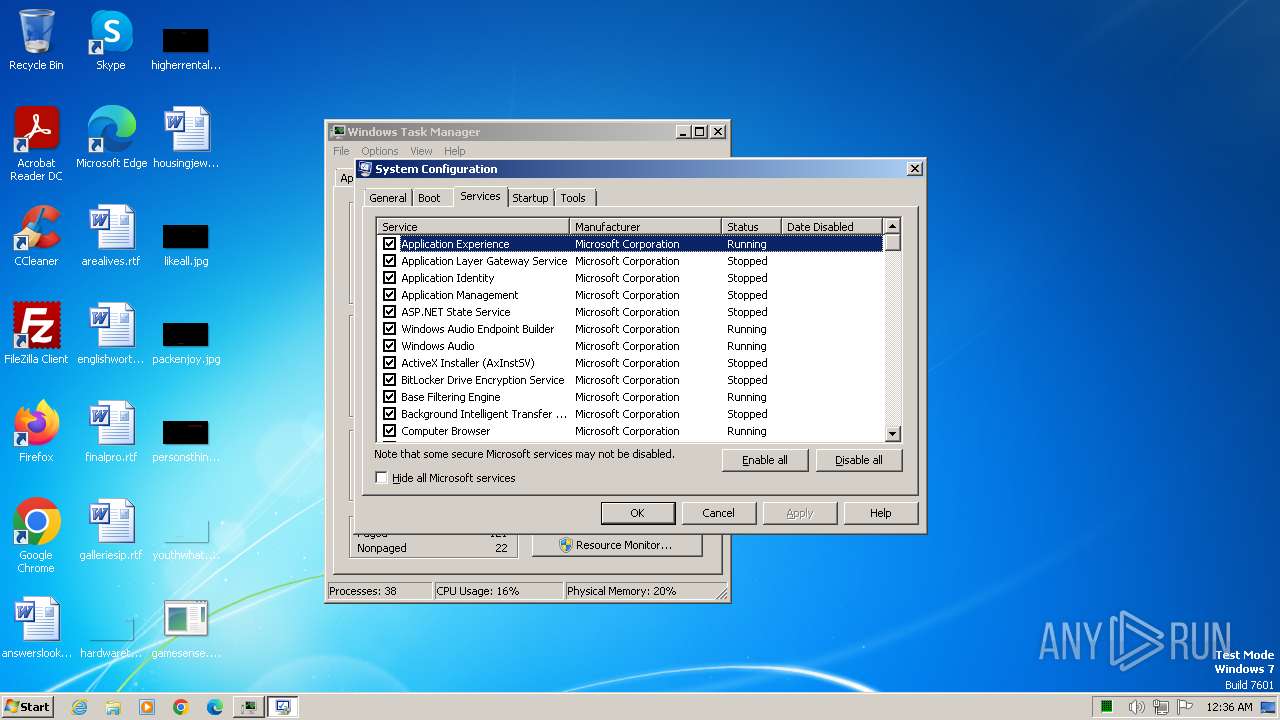Uncheck ActiveX Installer service checkbox
Screen dimensions: 1280x720
click(390, 363)
